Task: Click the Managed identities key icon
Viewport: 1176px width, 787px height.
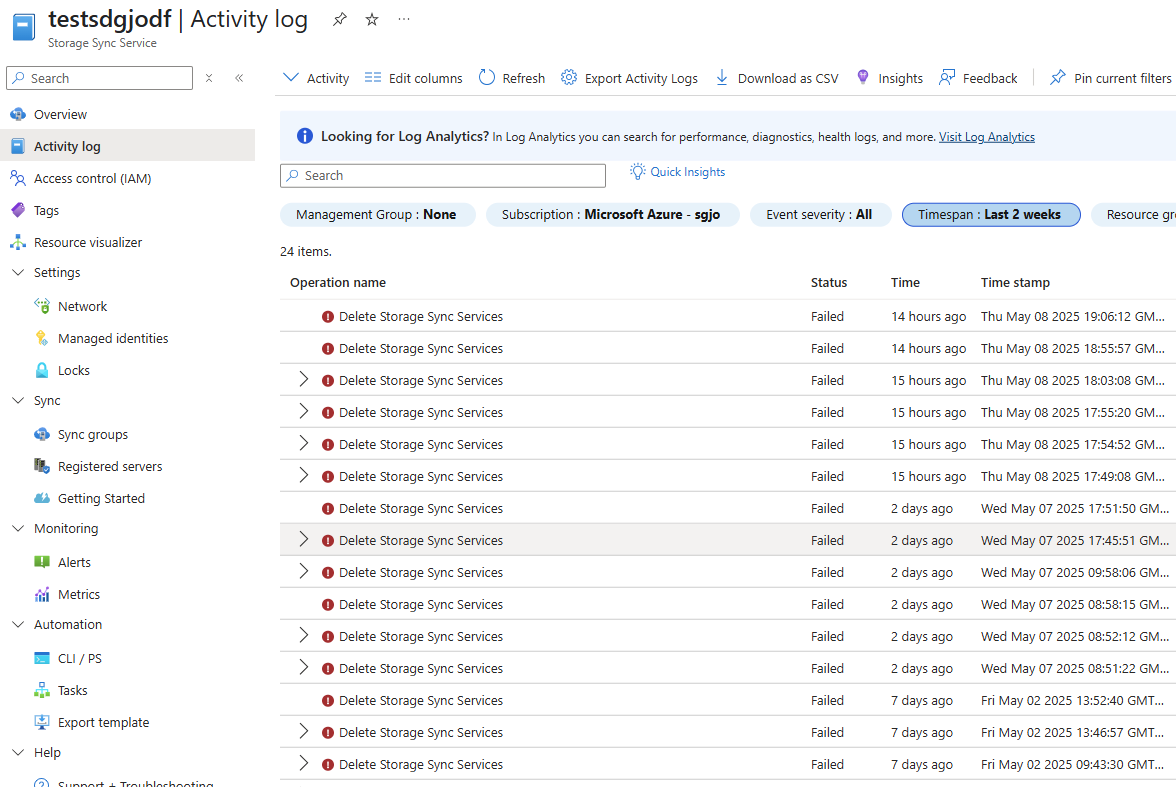Action: pos(42,338)
